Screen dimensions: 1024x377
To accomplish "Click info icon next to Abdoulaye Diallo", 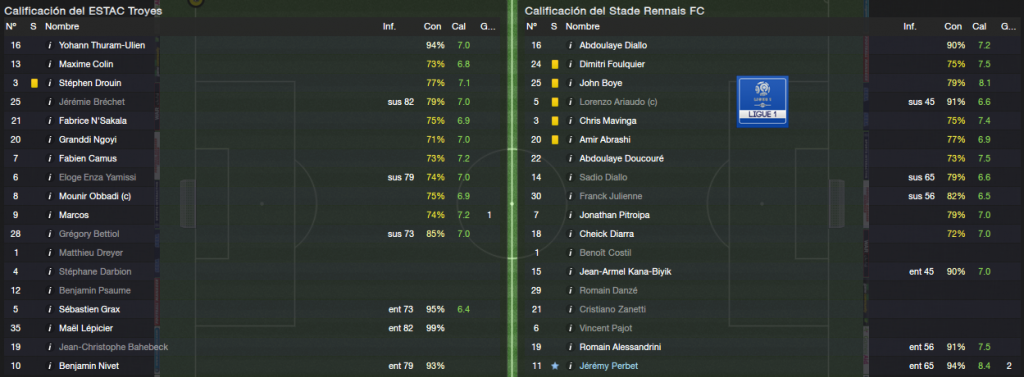I will pos(569,46).
